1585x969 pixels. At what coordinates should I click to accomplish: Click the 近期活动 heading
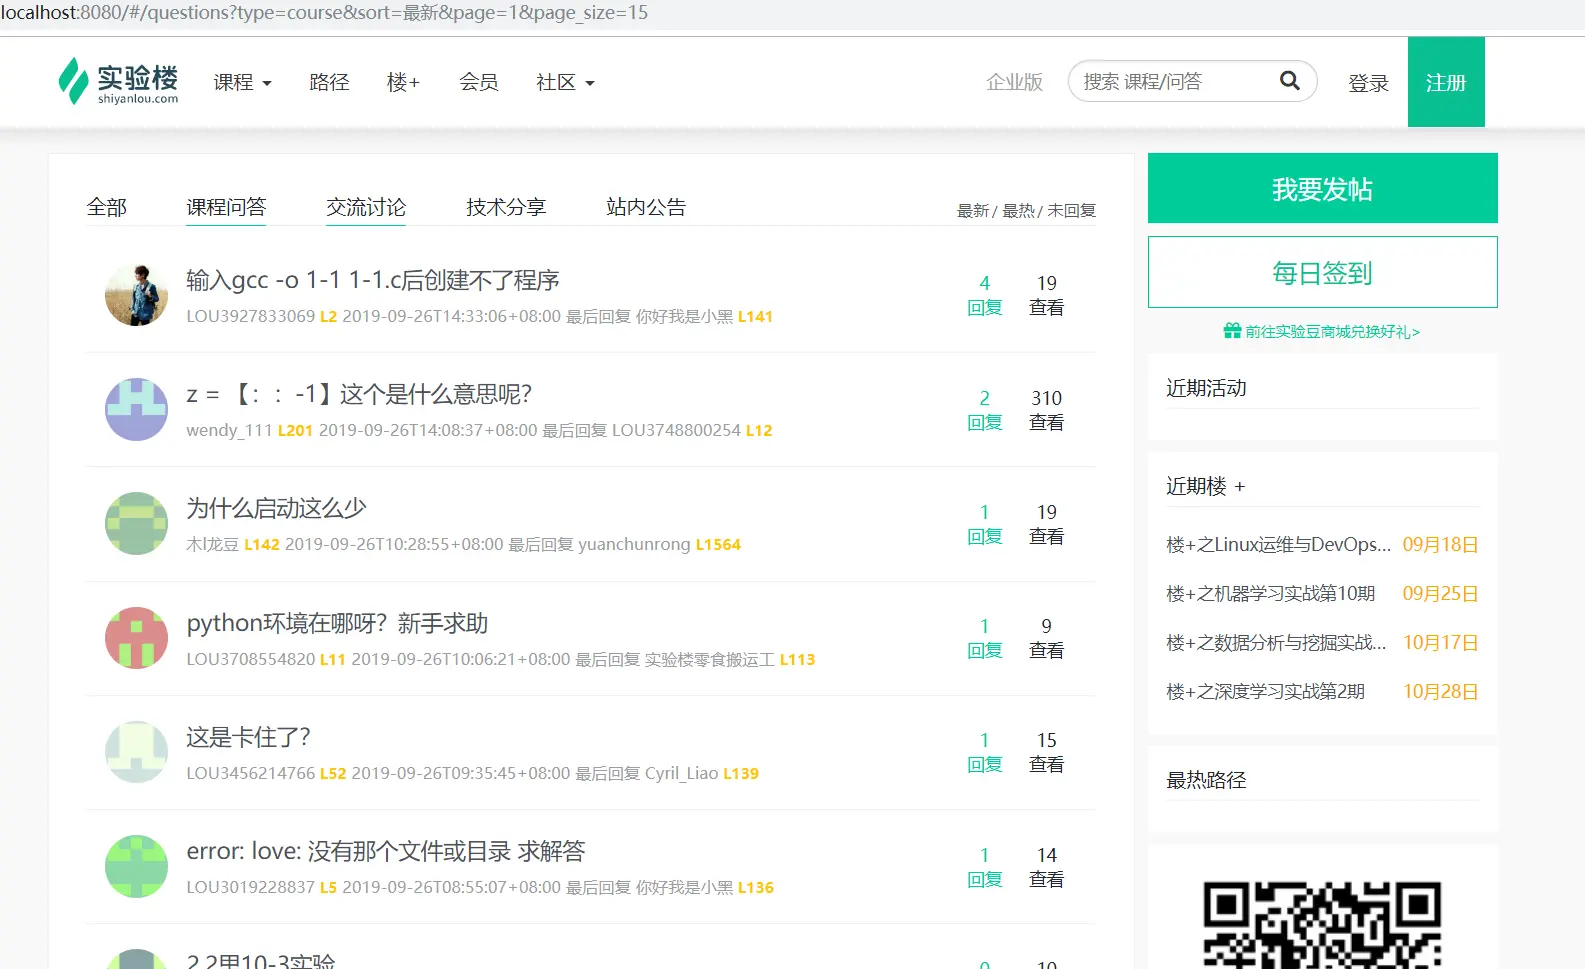point(1206,388)
